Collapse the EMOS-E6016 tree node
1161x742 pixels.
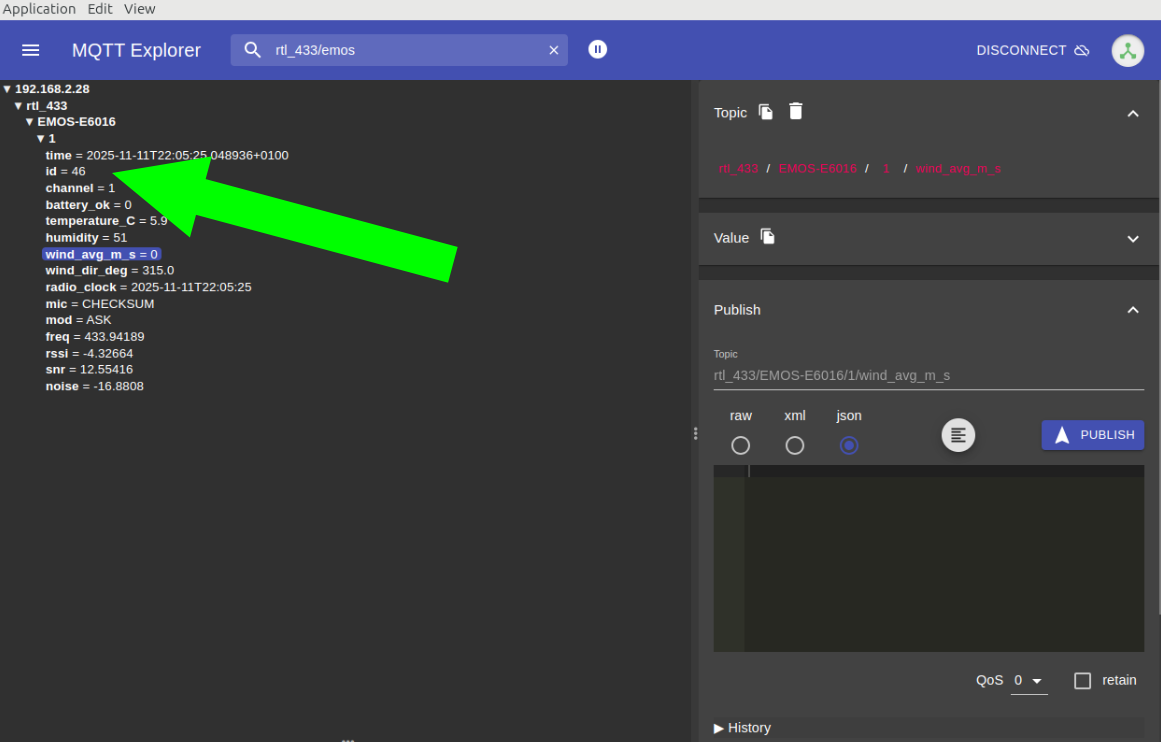(x=30, y=122)
